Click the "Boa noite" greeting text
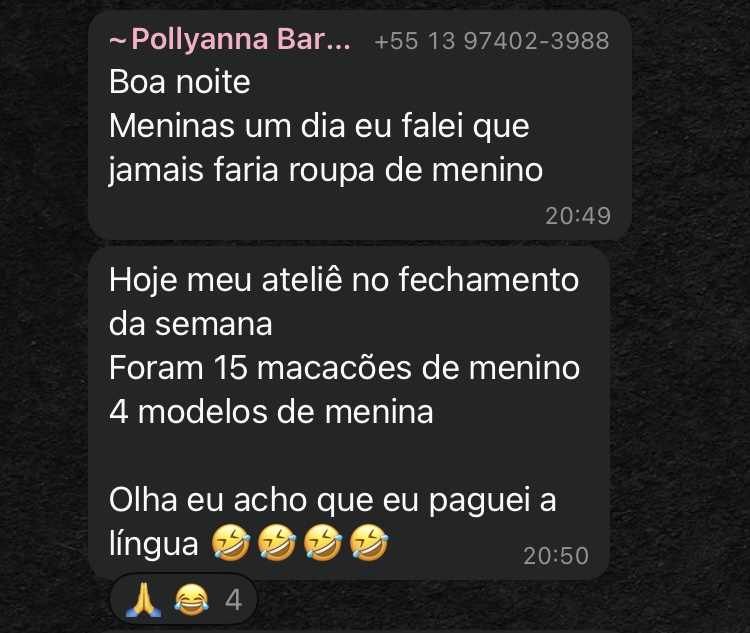The image size is (750, 633). pos(180,82)
